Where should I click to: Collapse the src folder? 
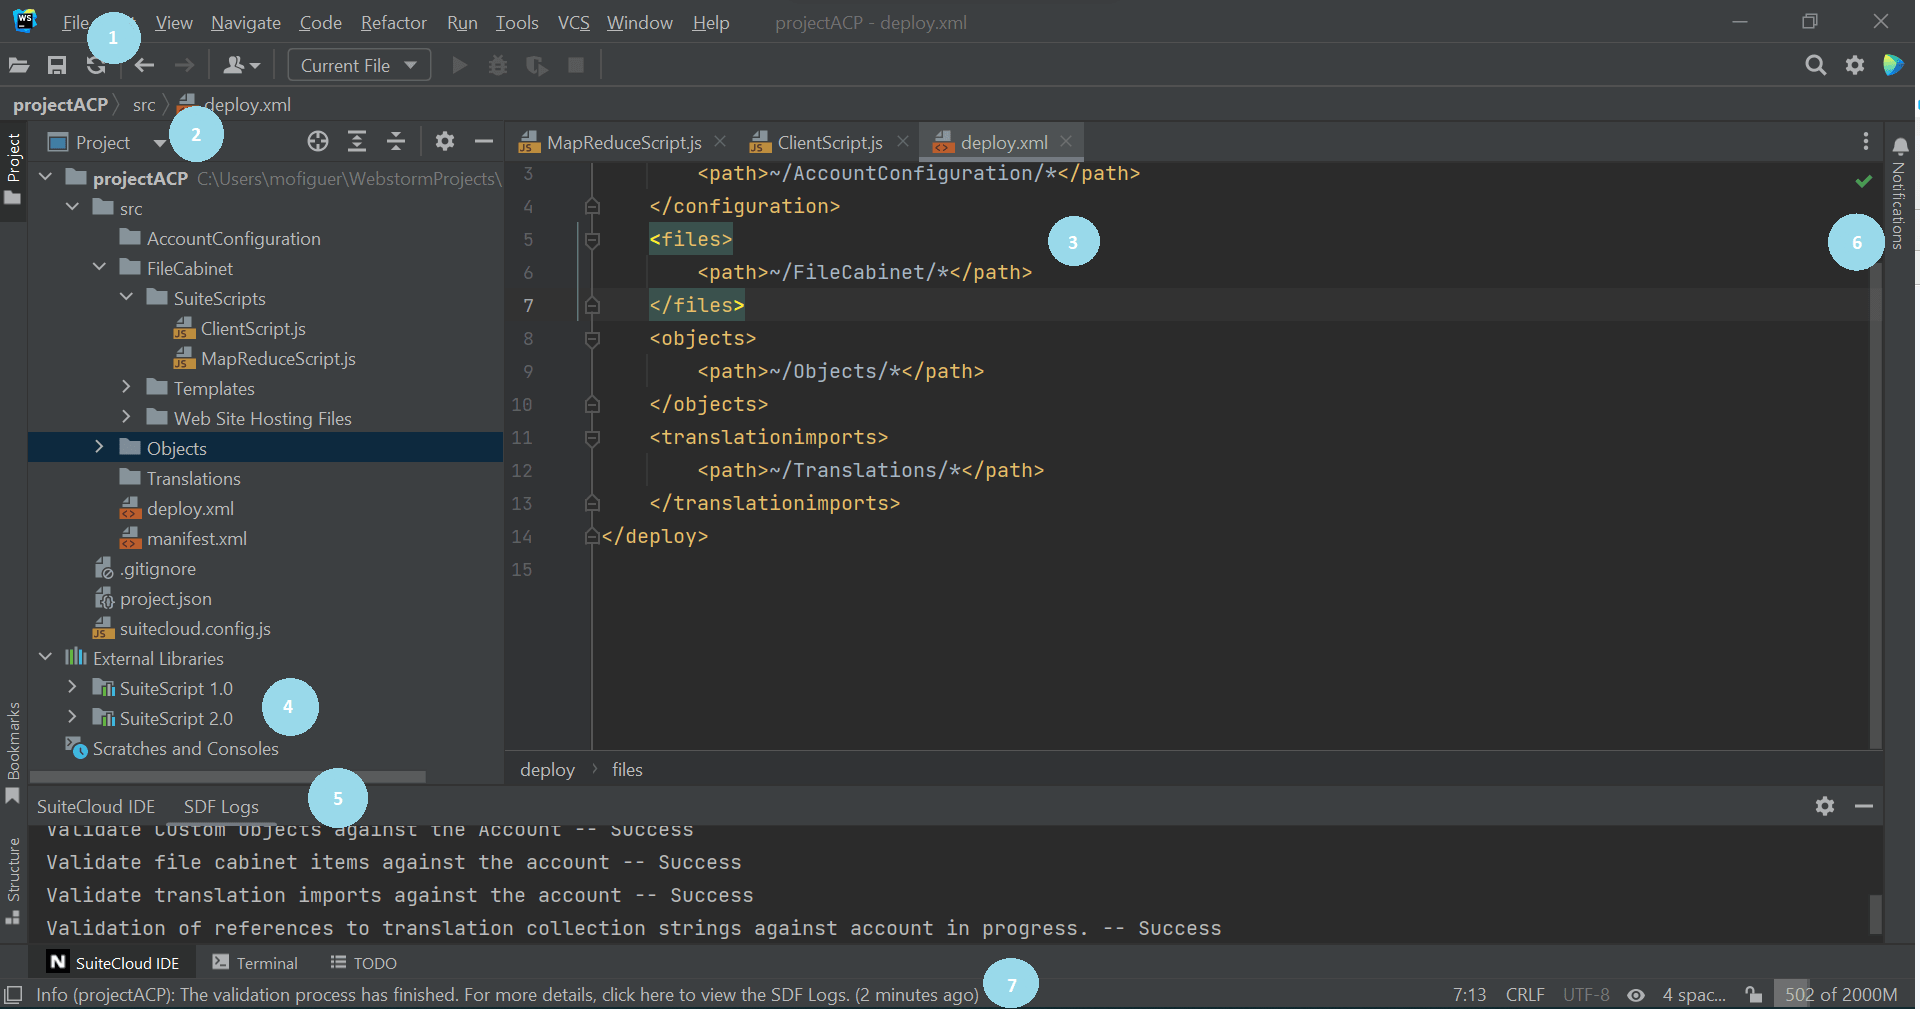72,207
